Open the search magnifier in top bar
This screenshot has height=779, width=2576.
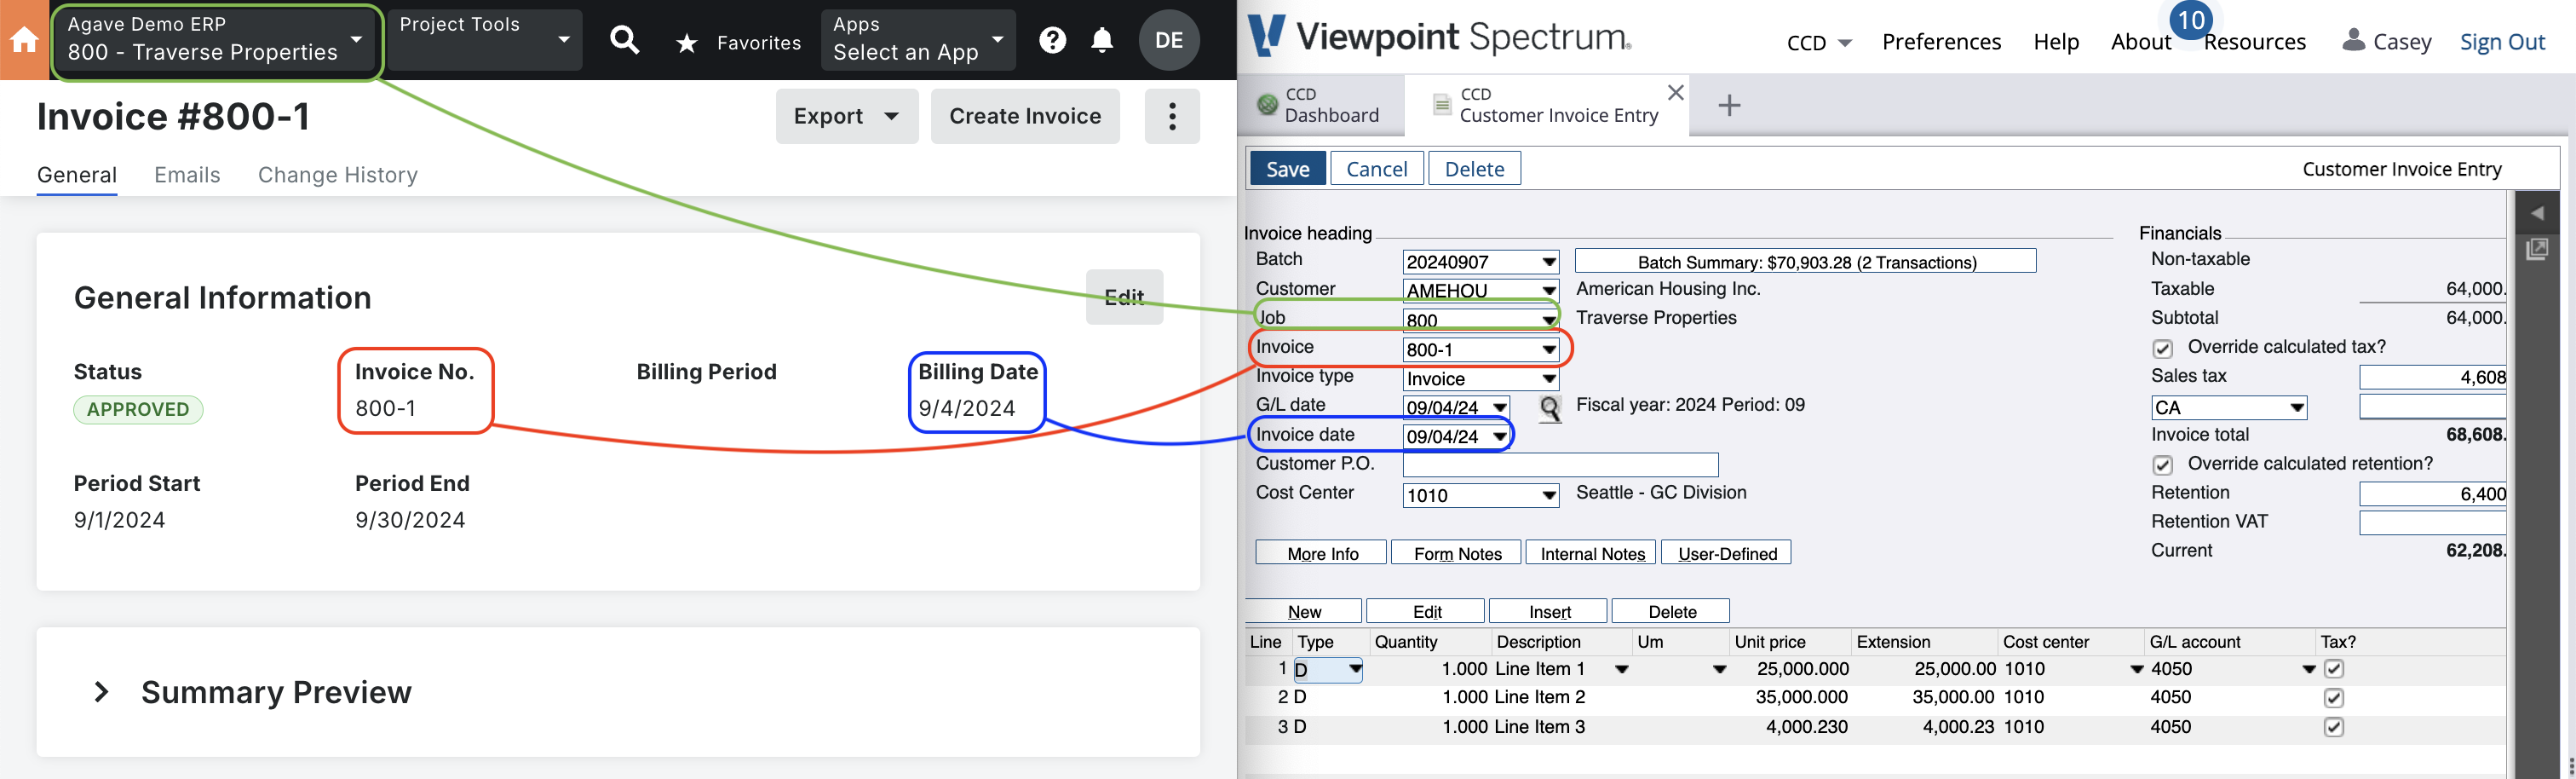(x=625, y=40)
